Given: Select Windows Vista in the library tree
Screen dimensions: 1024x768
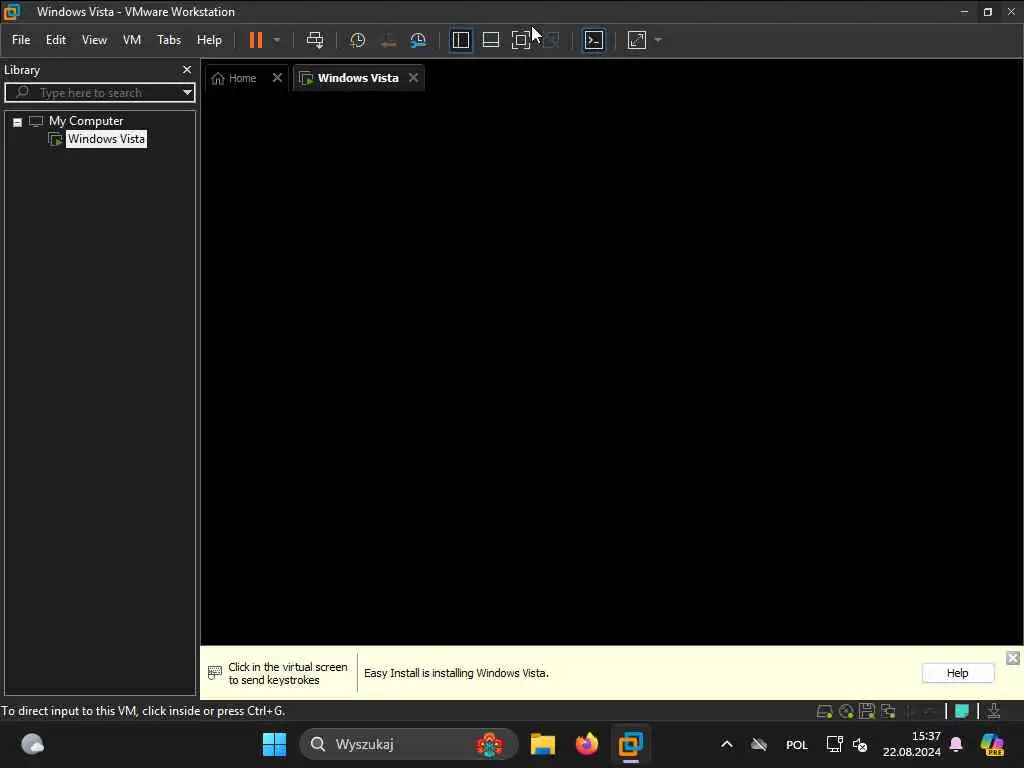Looking at the screenshot, I should pyautogui.click(x=106, y=139).
